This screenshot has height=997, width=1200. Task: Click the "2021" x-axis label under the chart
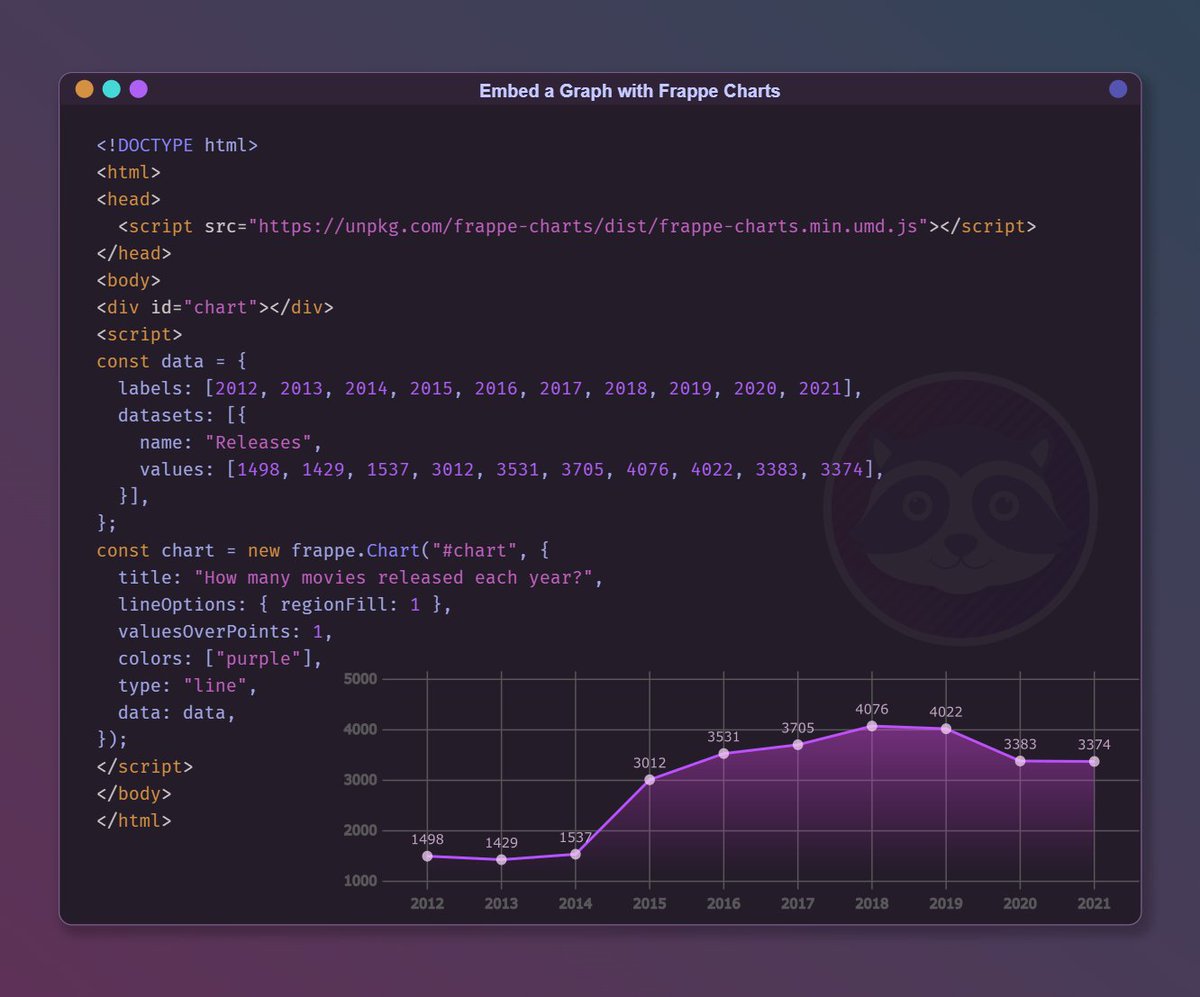click(1094, 903)
